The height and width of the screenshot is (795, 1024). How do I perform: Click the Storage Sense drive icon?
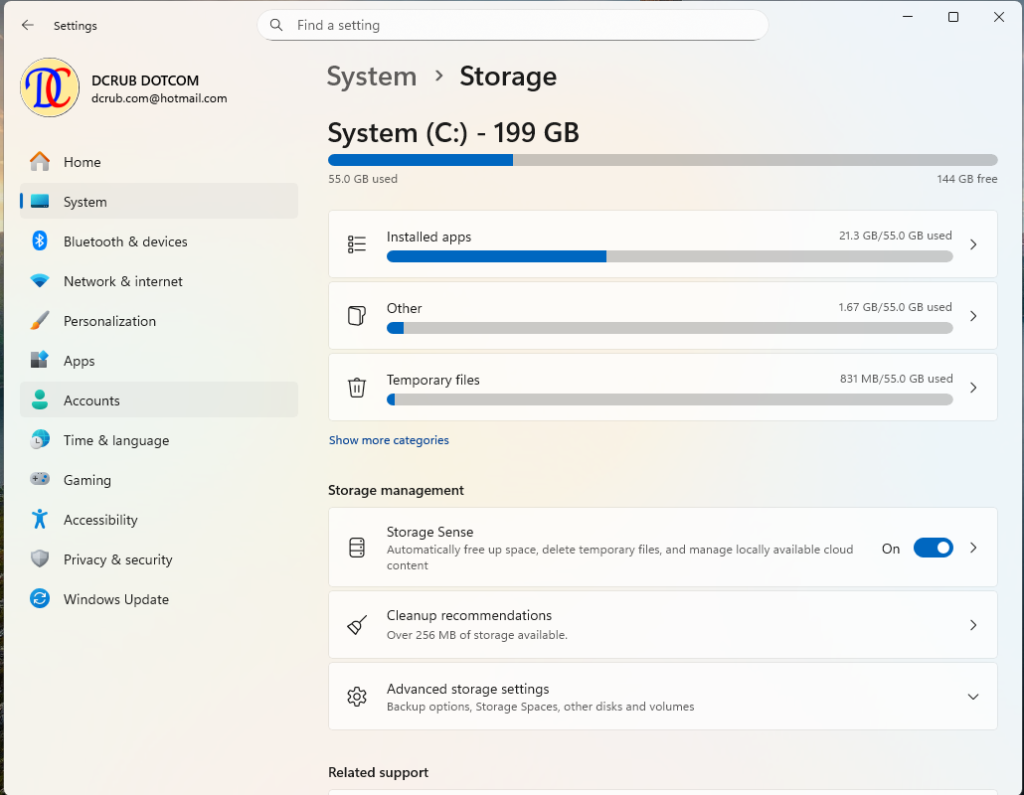point(357,547)
